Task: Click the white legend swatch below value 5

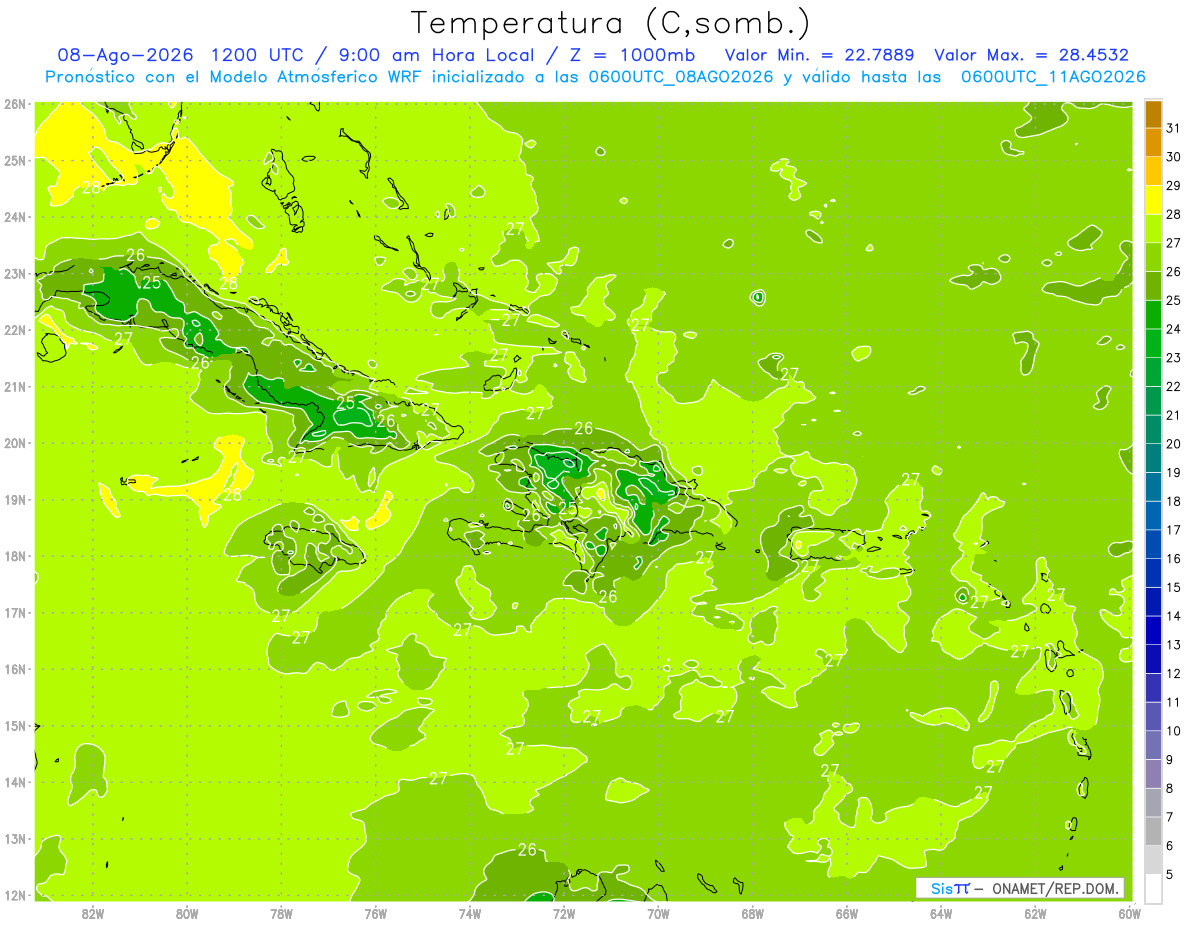Action: [x=1153, y=888]
